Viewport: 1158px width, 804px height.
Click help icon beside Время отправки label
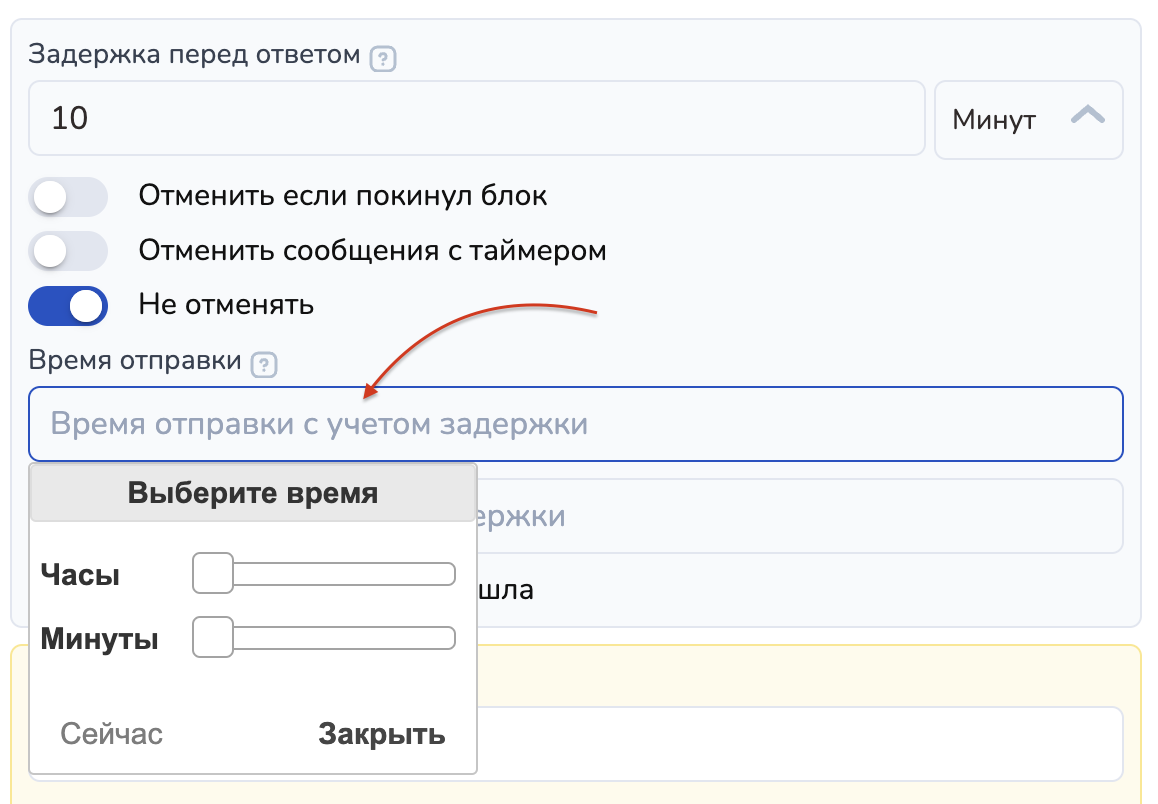click(x=264, y=365)
